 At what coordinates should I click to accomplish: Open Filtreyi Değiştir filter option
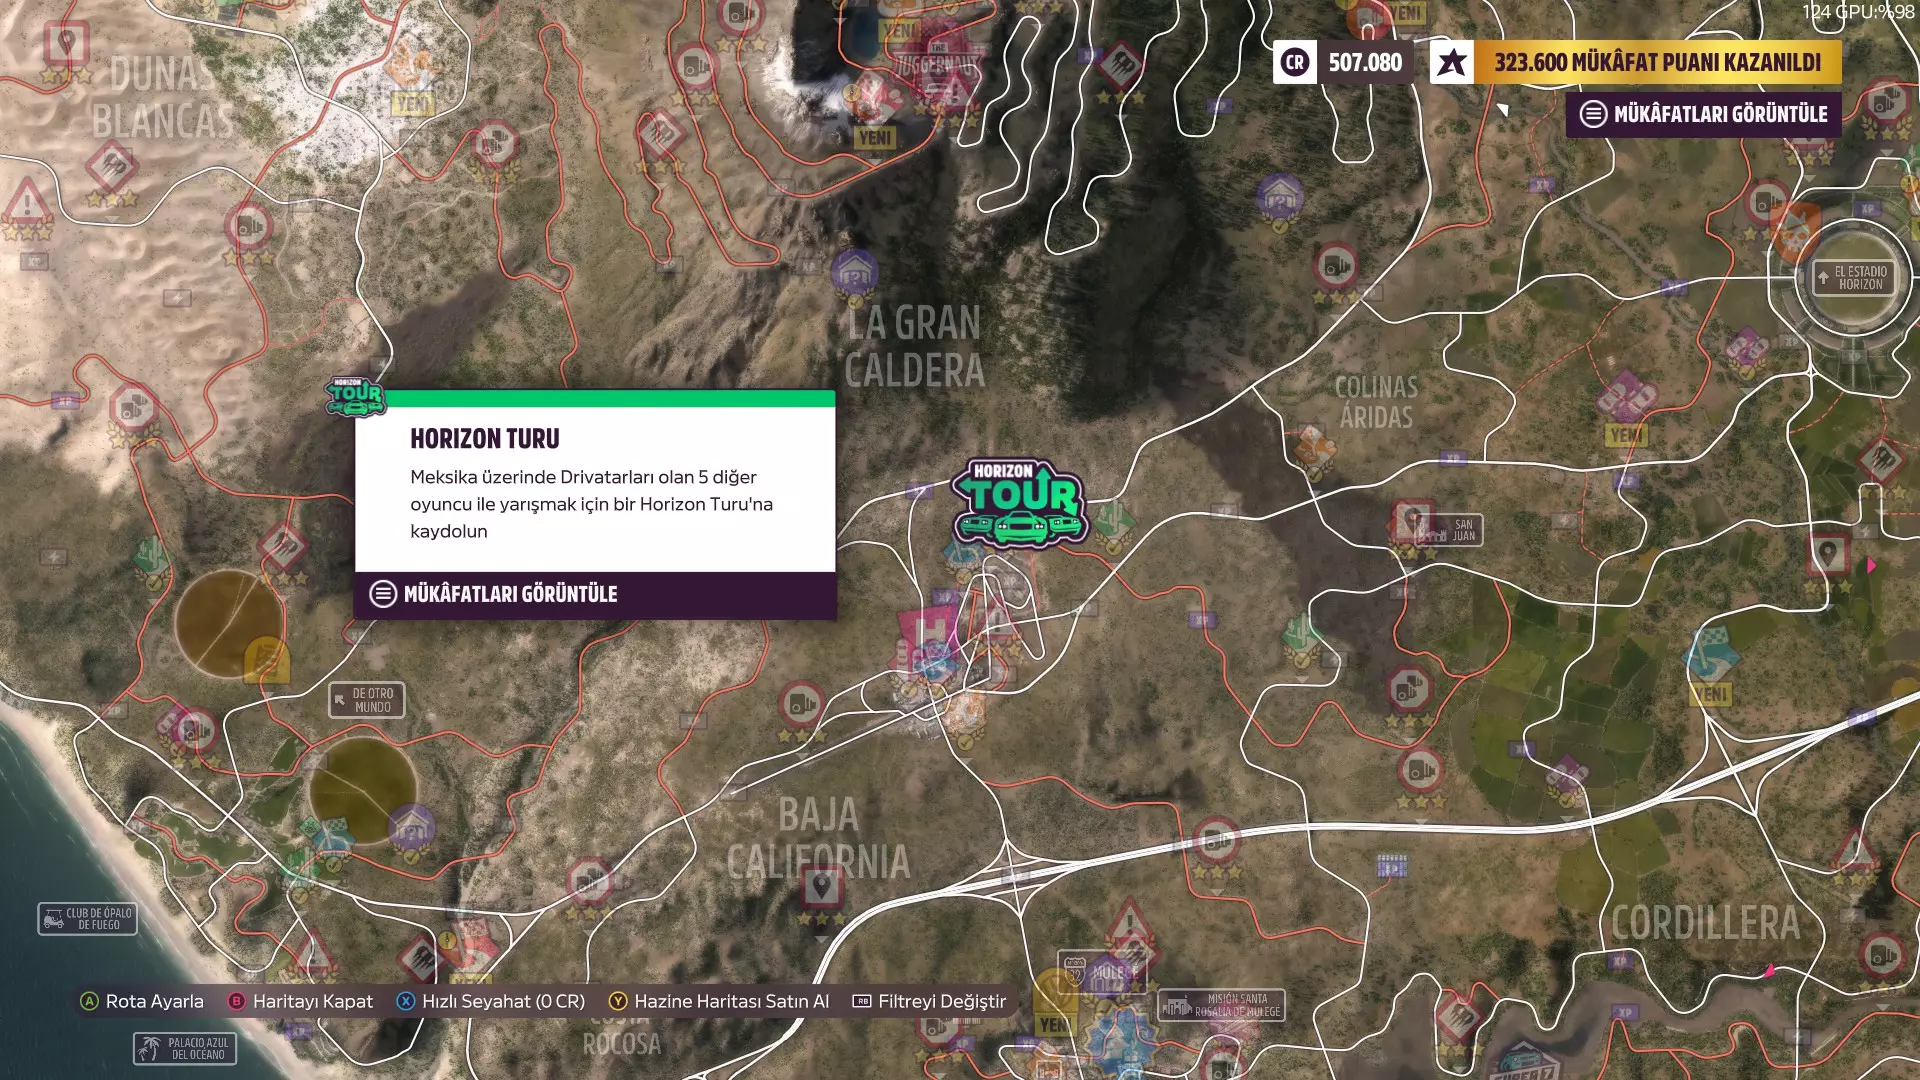(x=929, y=1001)
